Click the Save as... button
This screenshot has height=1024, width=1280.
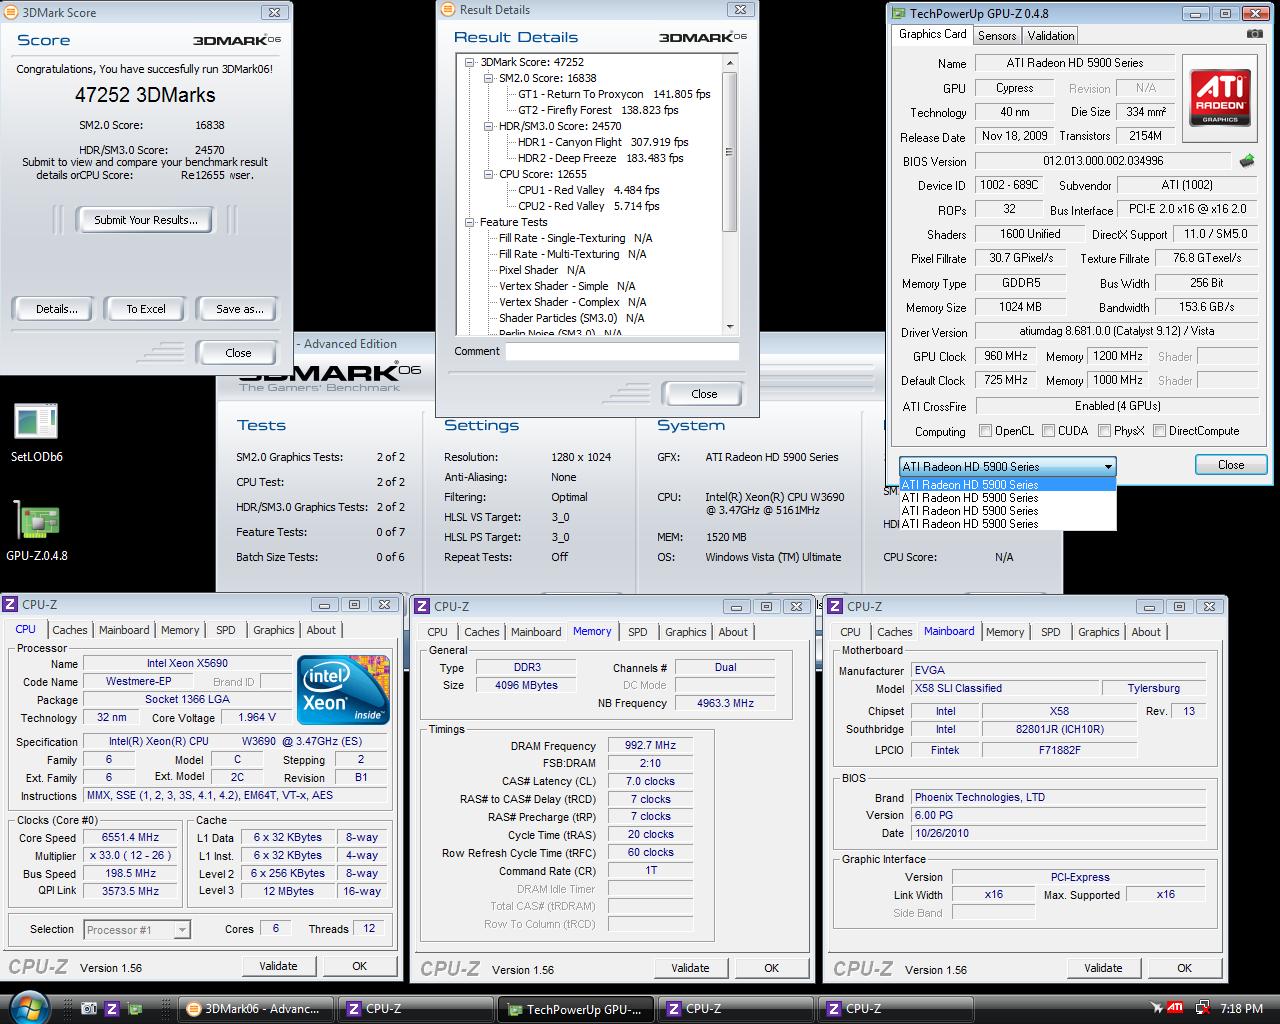(x=240, y=309)
